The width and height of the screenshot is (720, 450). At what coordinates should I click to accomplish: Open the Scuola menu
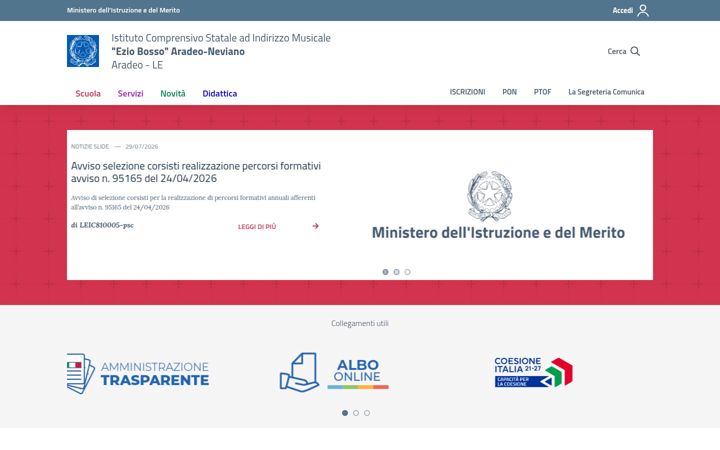tap(88, 93)
